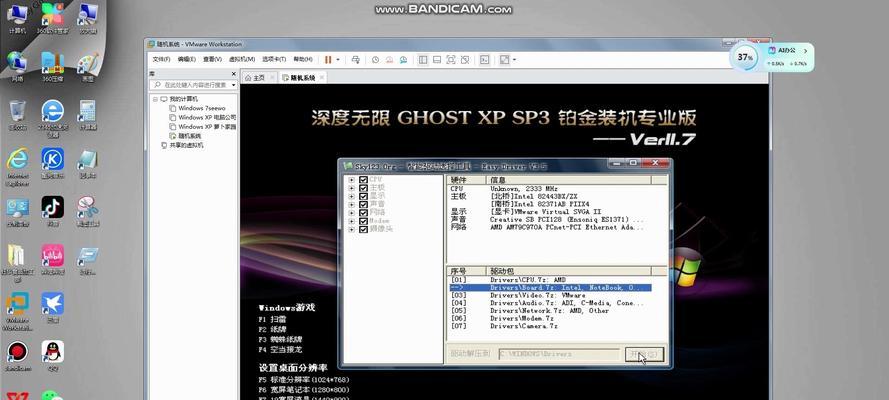
Task: Collapse the 我的计算机 tree node
Action: click(x=155, y=99)
